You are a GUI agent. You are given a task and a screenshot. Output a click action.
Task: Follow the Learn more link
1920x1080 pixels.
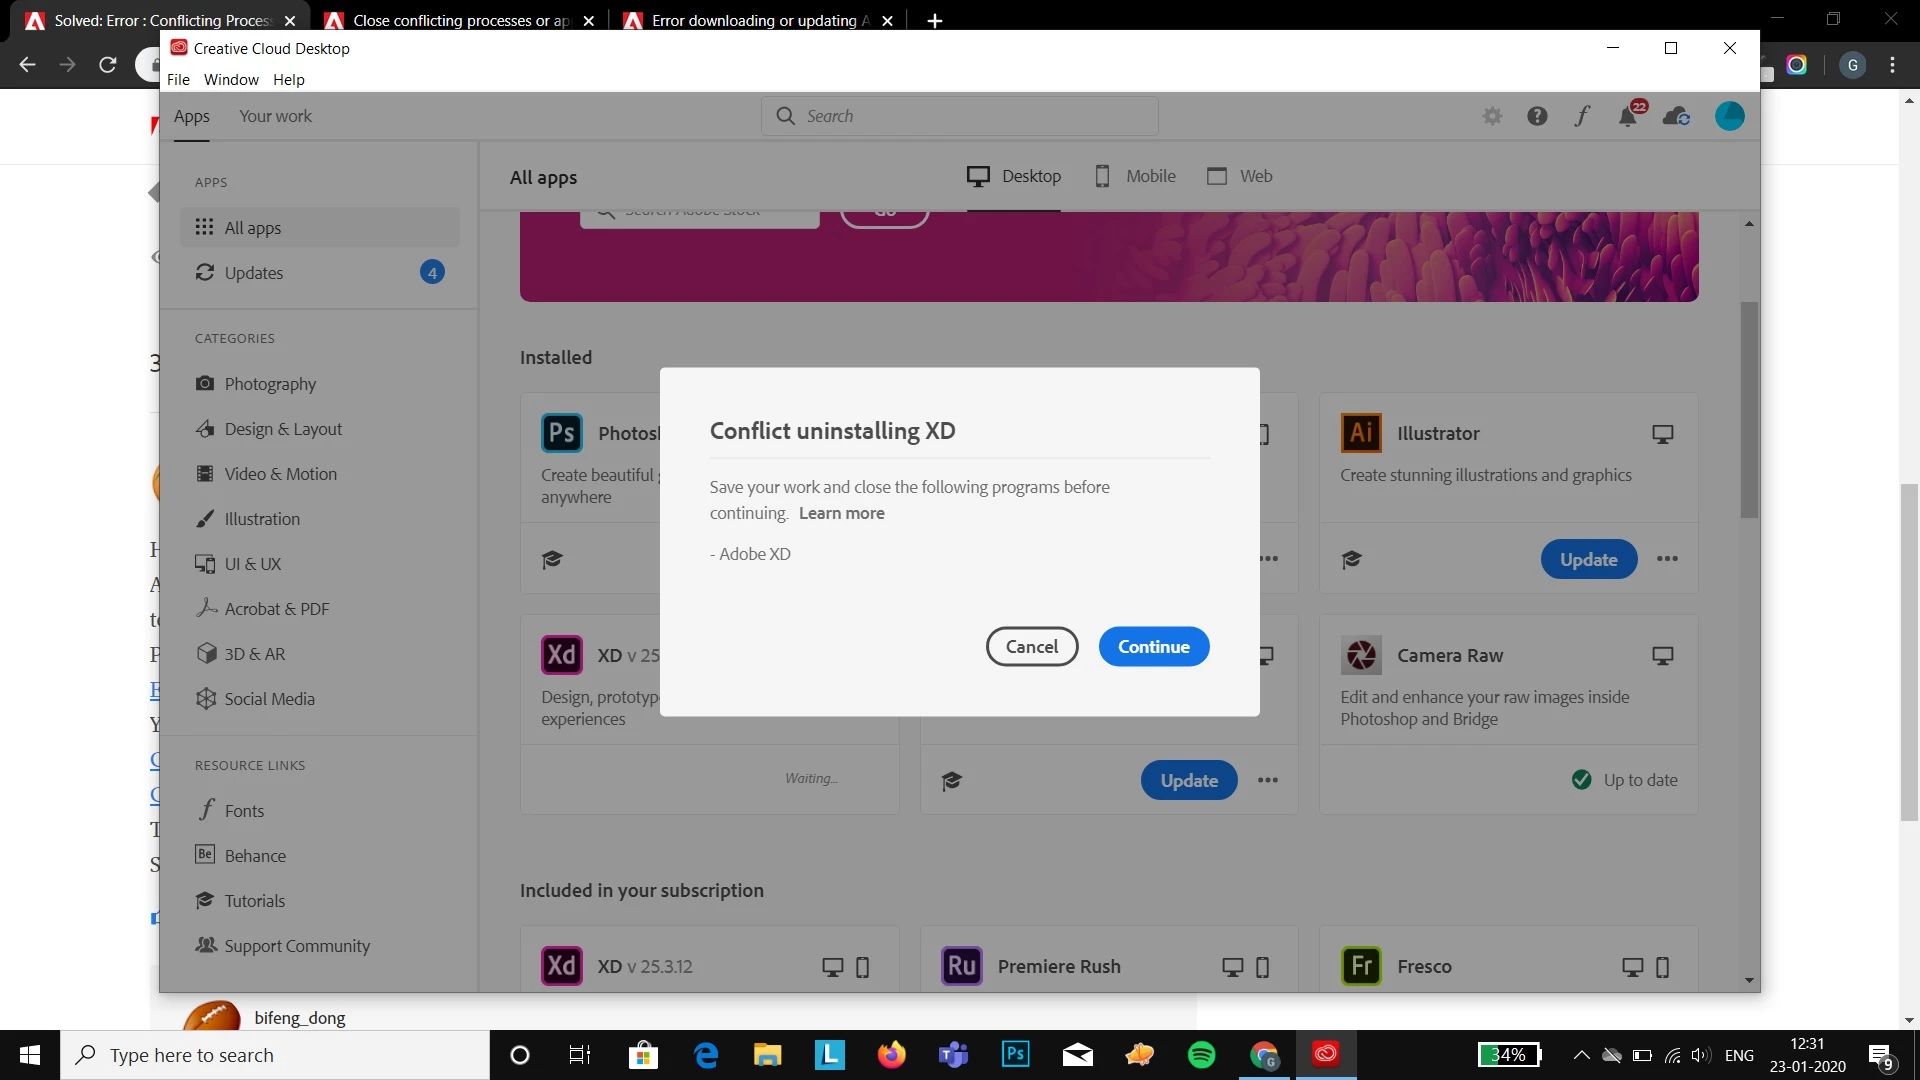point(841,513)
